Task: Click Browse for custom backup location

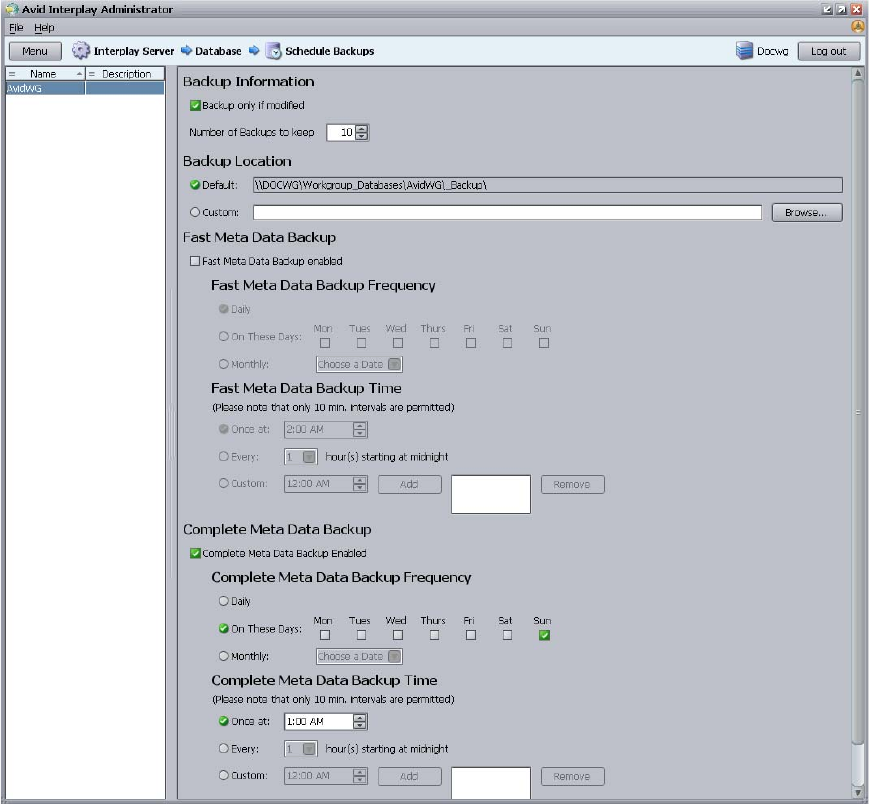Action: point(807,212)
